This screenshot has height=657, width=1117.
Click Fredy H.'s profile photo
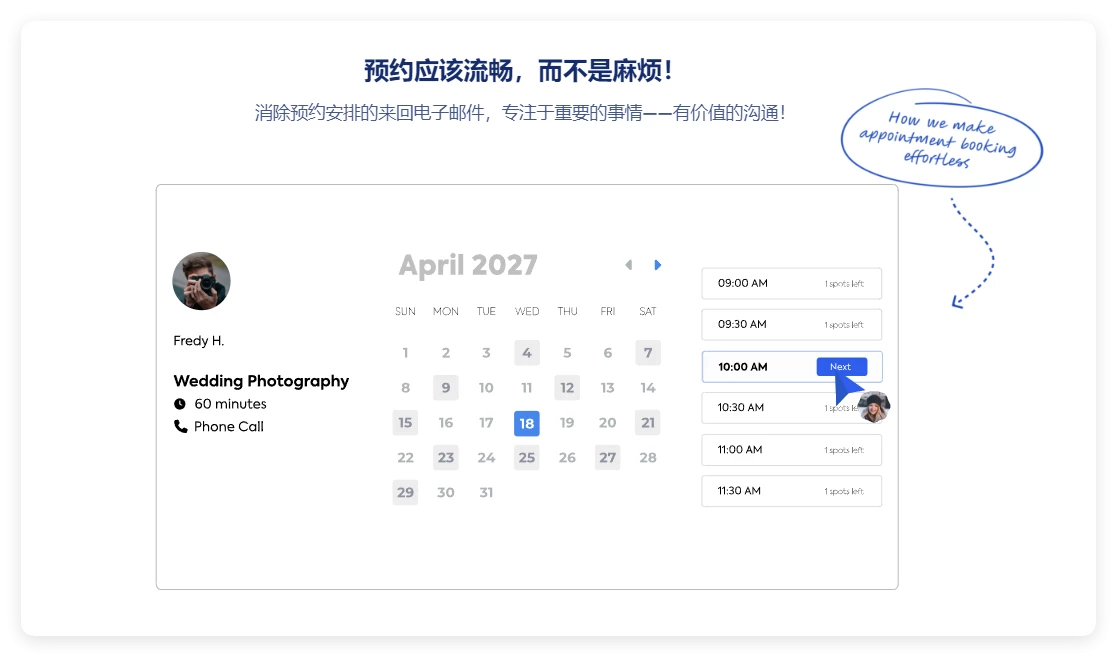click(201, 281)
